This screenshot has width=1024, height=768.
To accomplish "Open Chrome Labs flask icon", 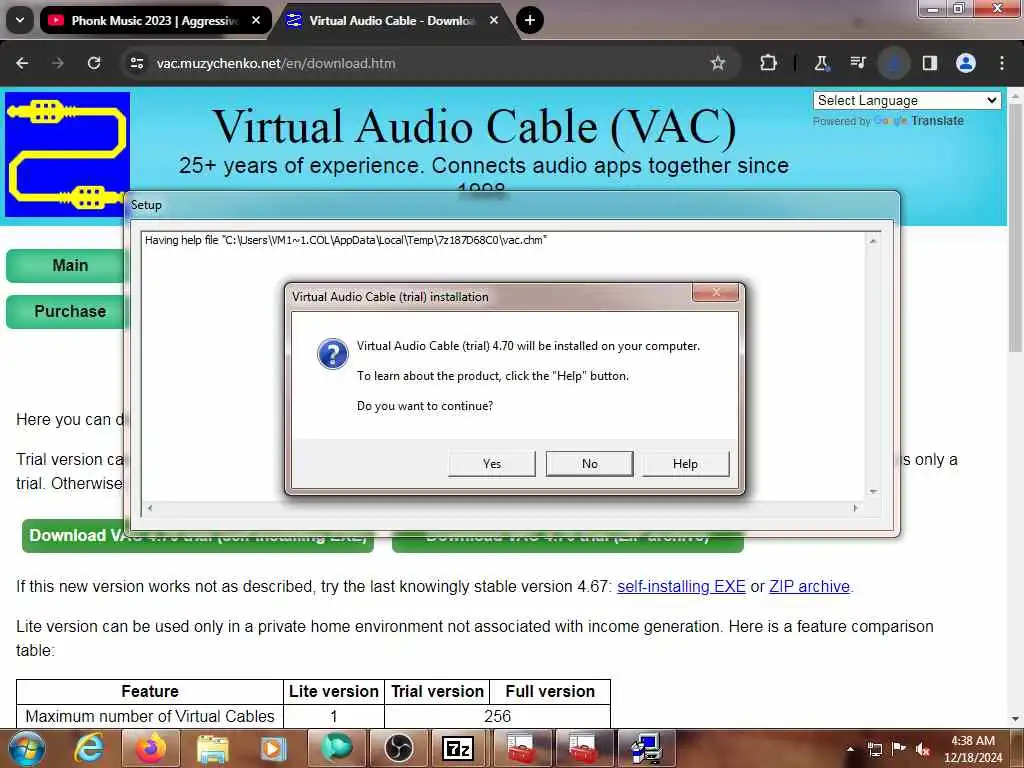I will pos(822,63).
